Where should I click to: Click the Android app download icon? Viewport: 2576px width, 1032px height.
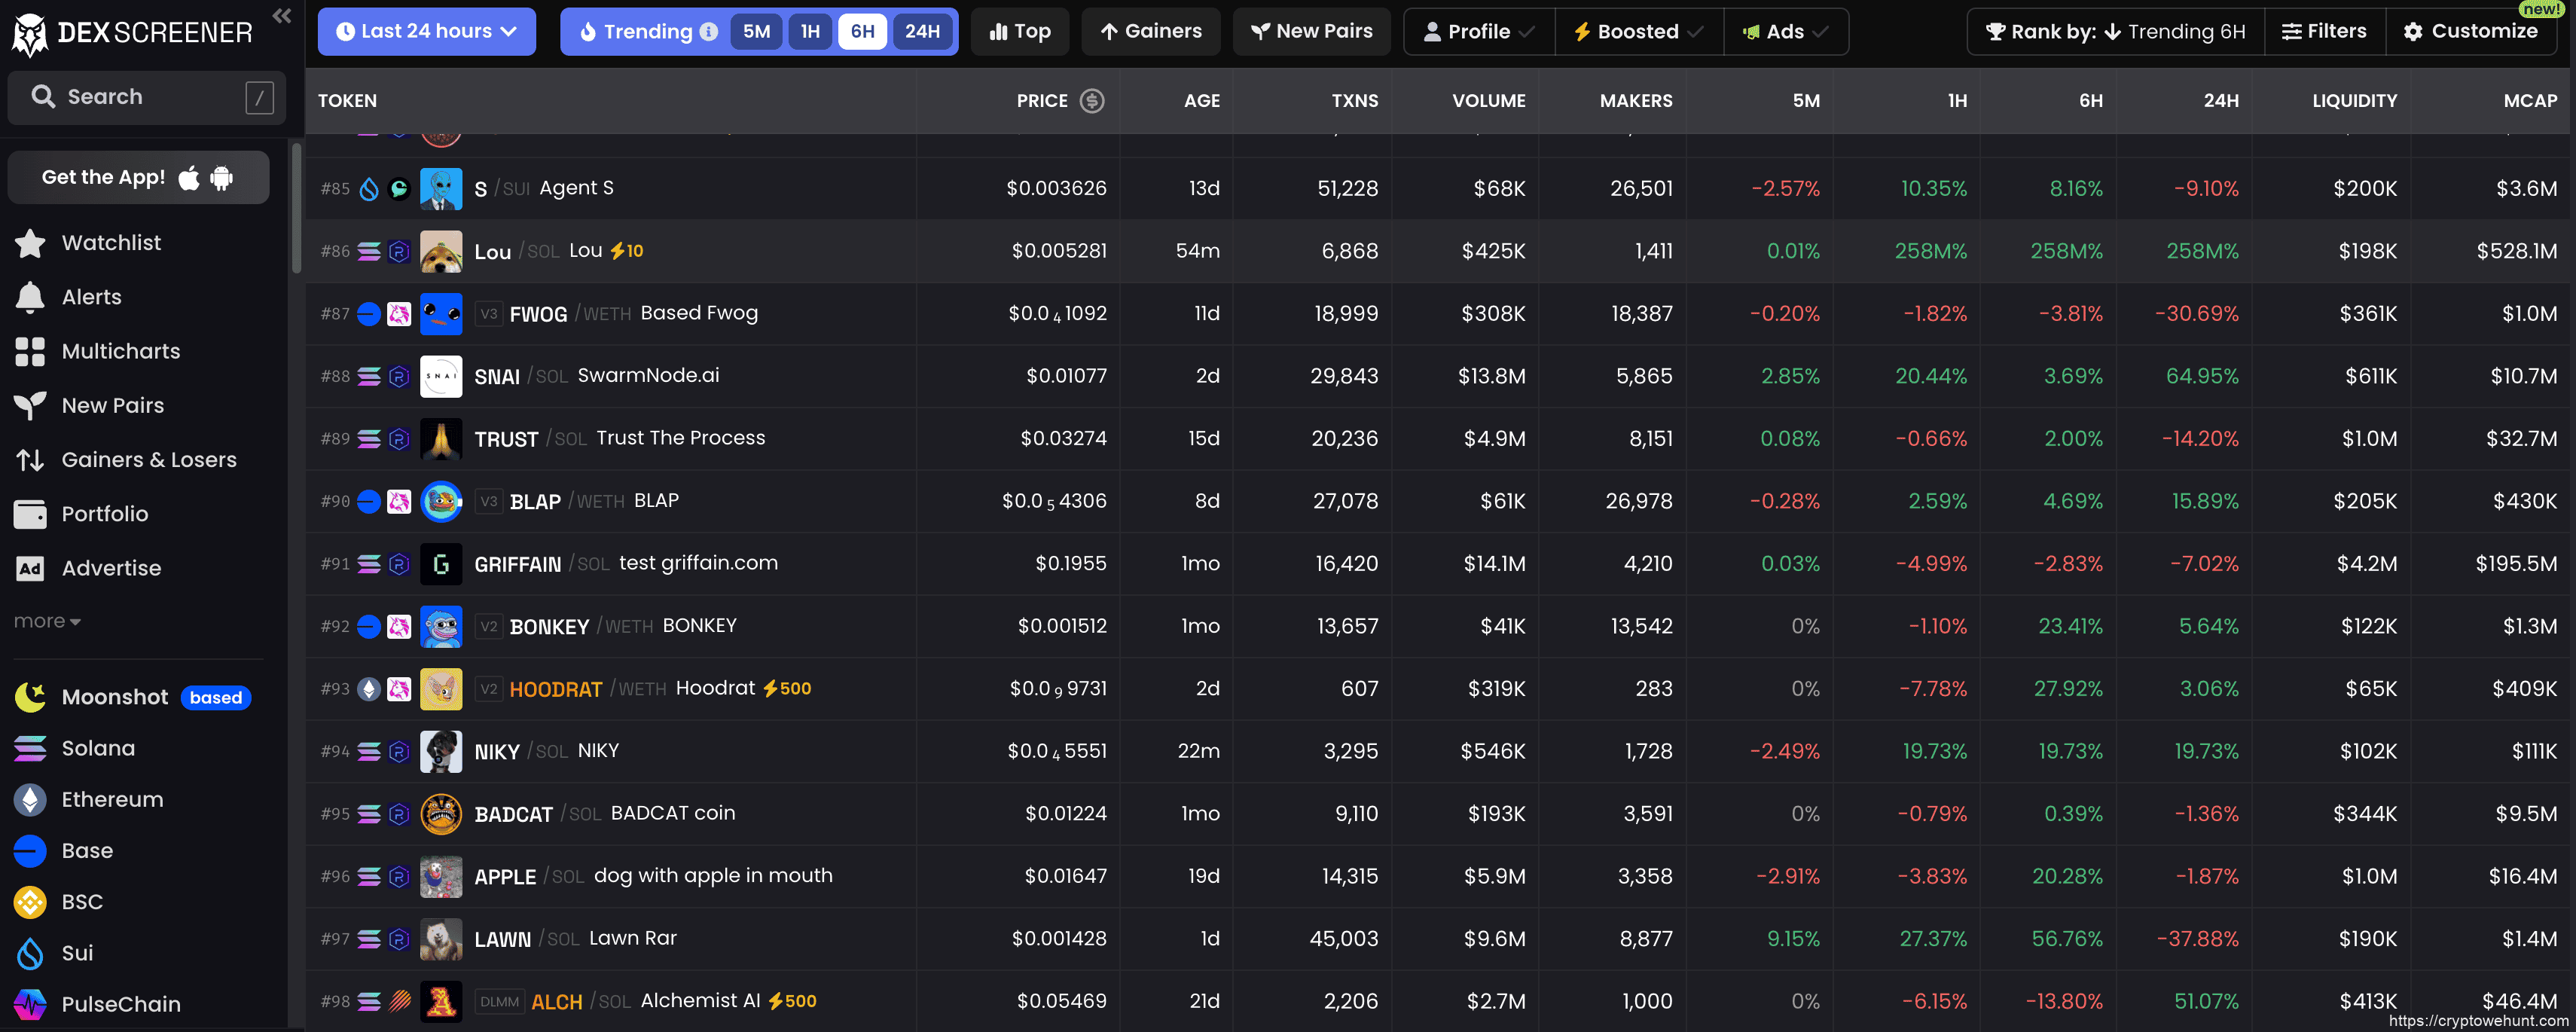click(x=222, y=178)
